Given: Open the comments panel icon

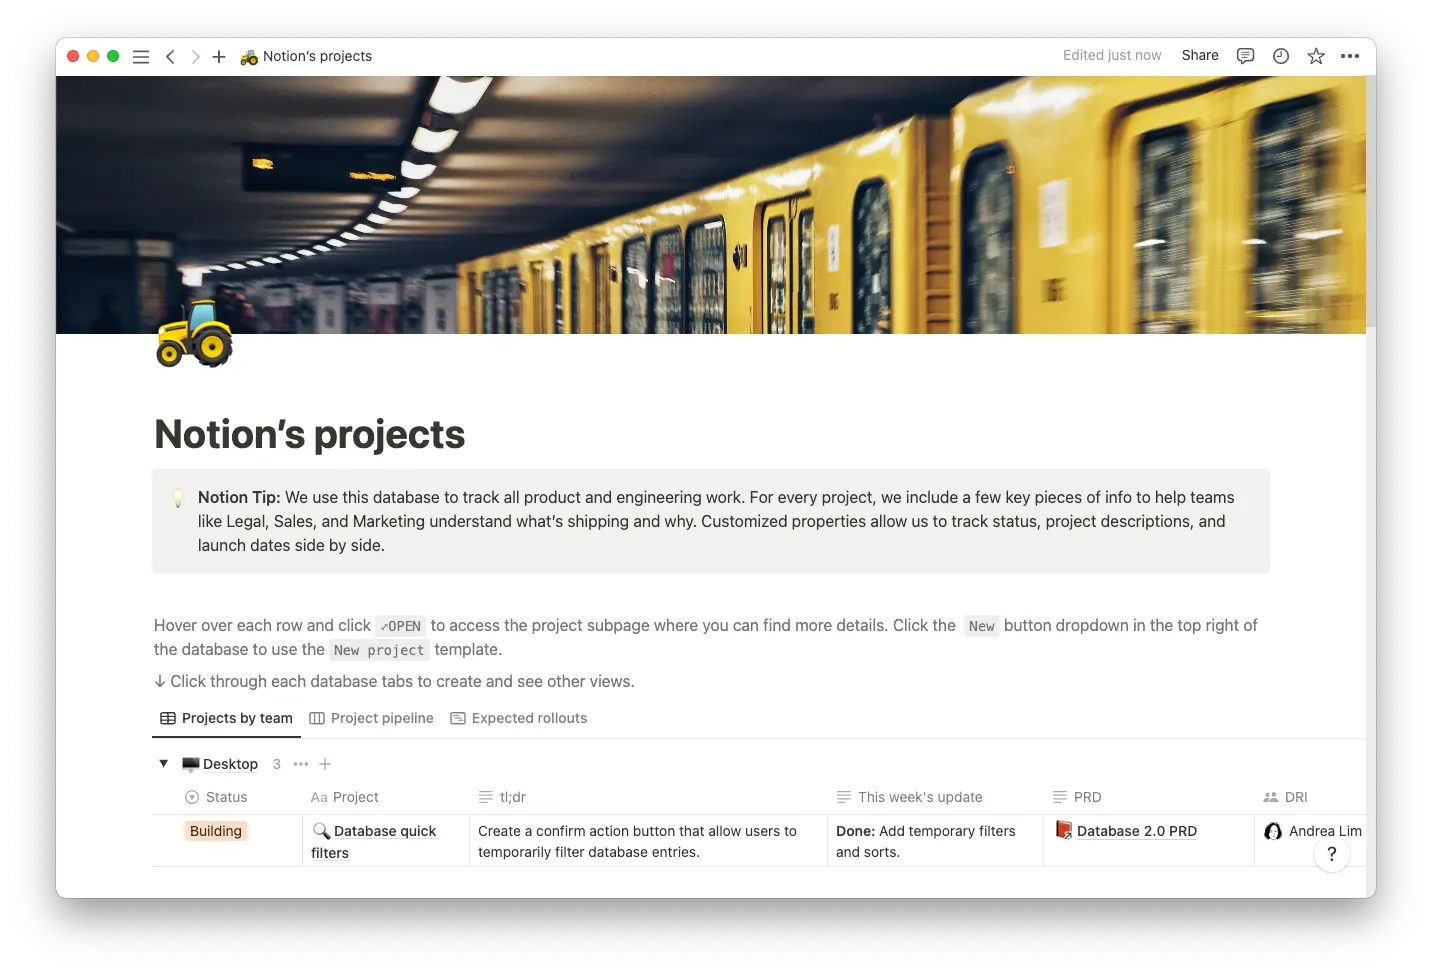Looking at the screenshot, I should [1245, 56].
